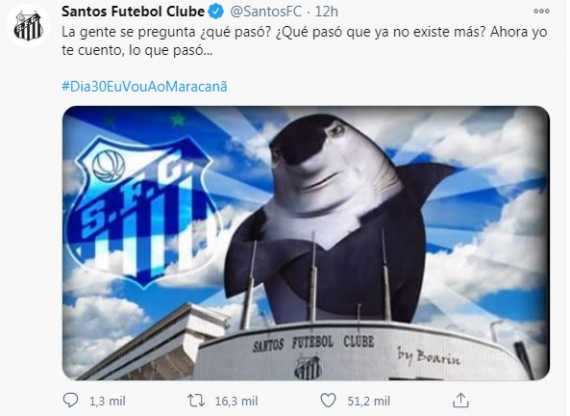570x416 pixels.
Task: Click the blue verified badge
Action: point(216,12)
